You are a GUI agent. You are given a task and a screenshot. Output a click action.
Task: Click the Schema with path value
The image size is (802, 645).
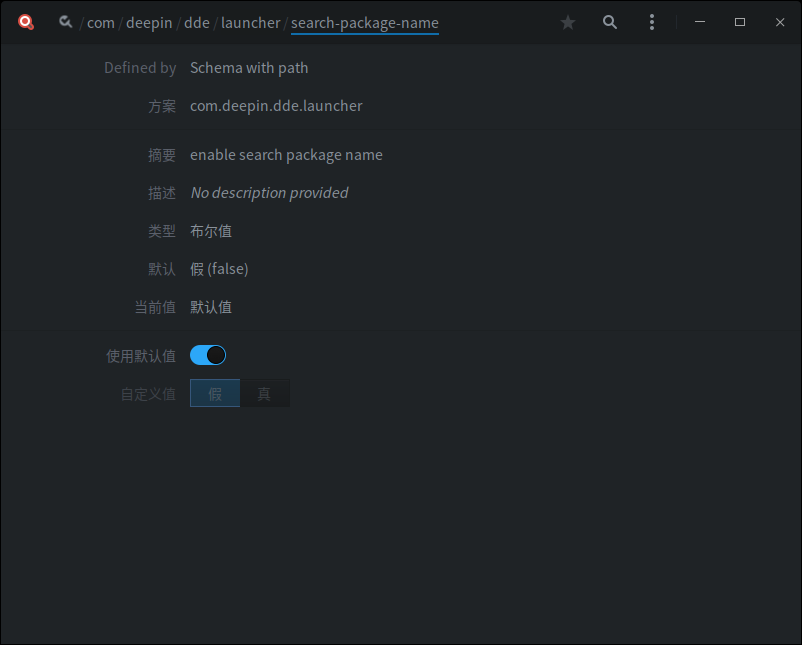pyautogui.click(x=249, y=67)
